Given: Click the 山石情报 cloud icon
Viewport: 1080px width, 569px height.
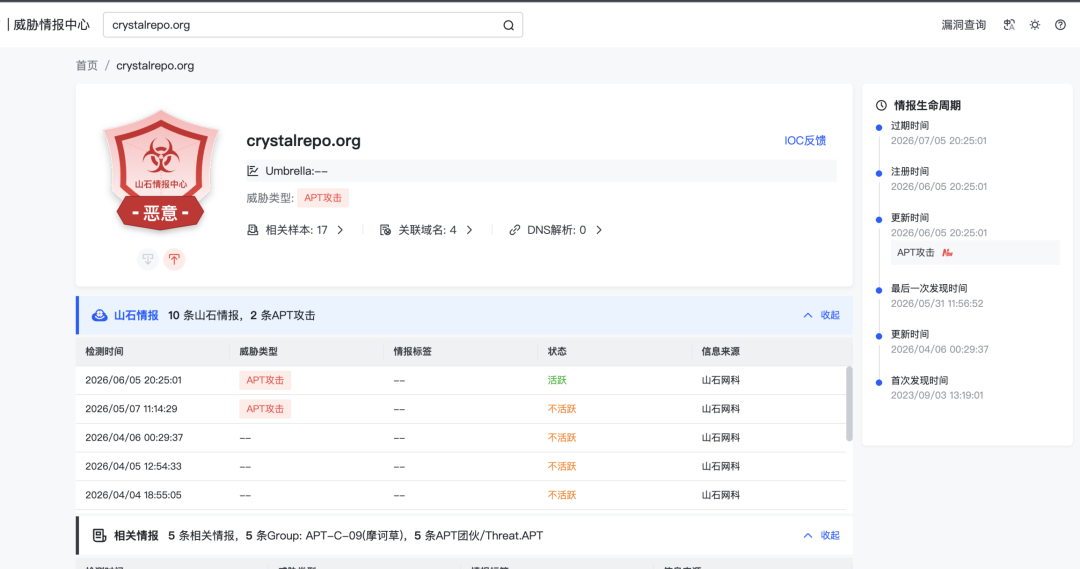Looking at the screenshot, I should pos(100,315).
